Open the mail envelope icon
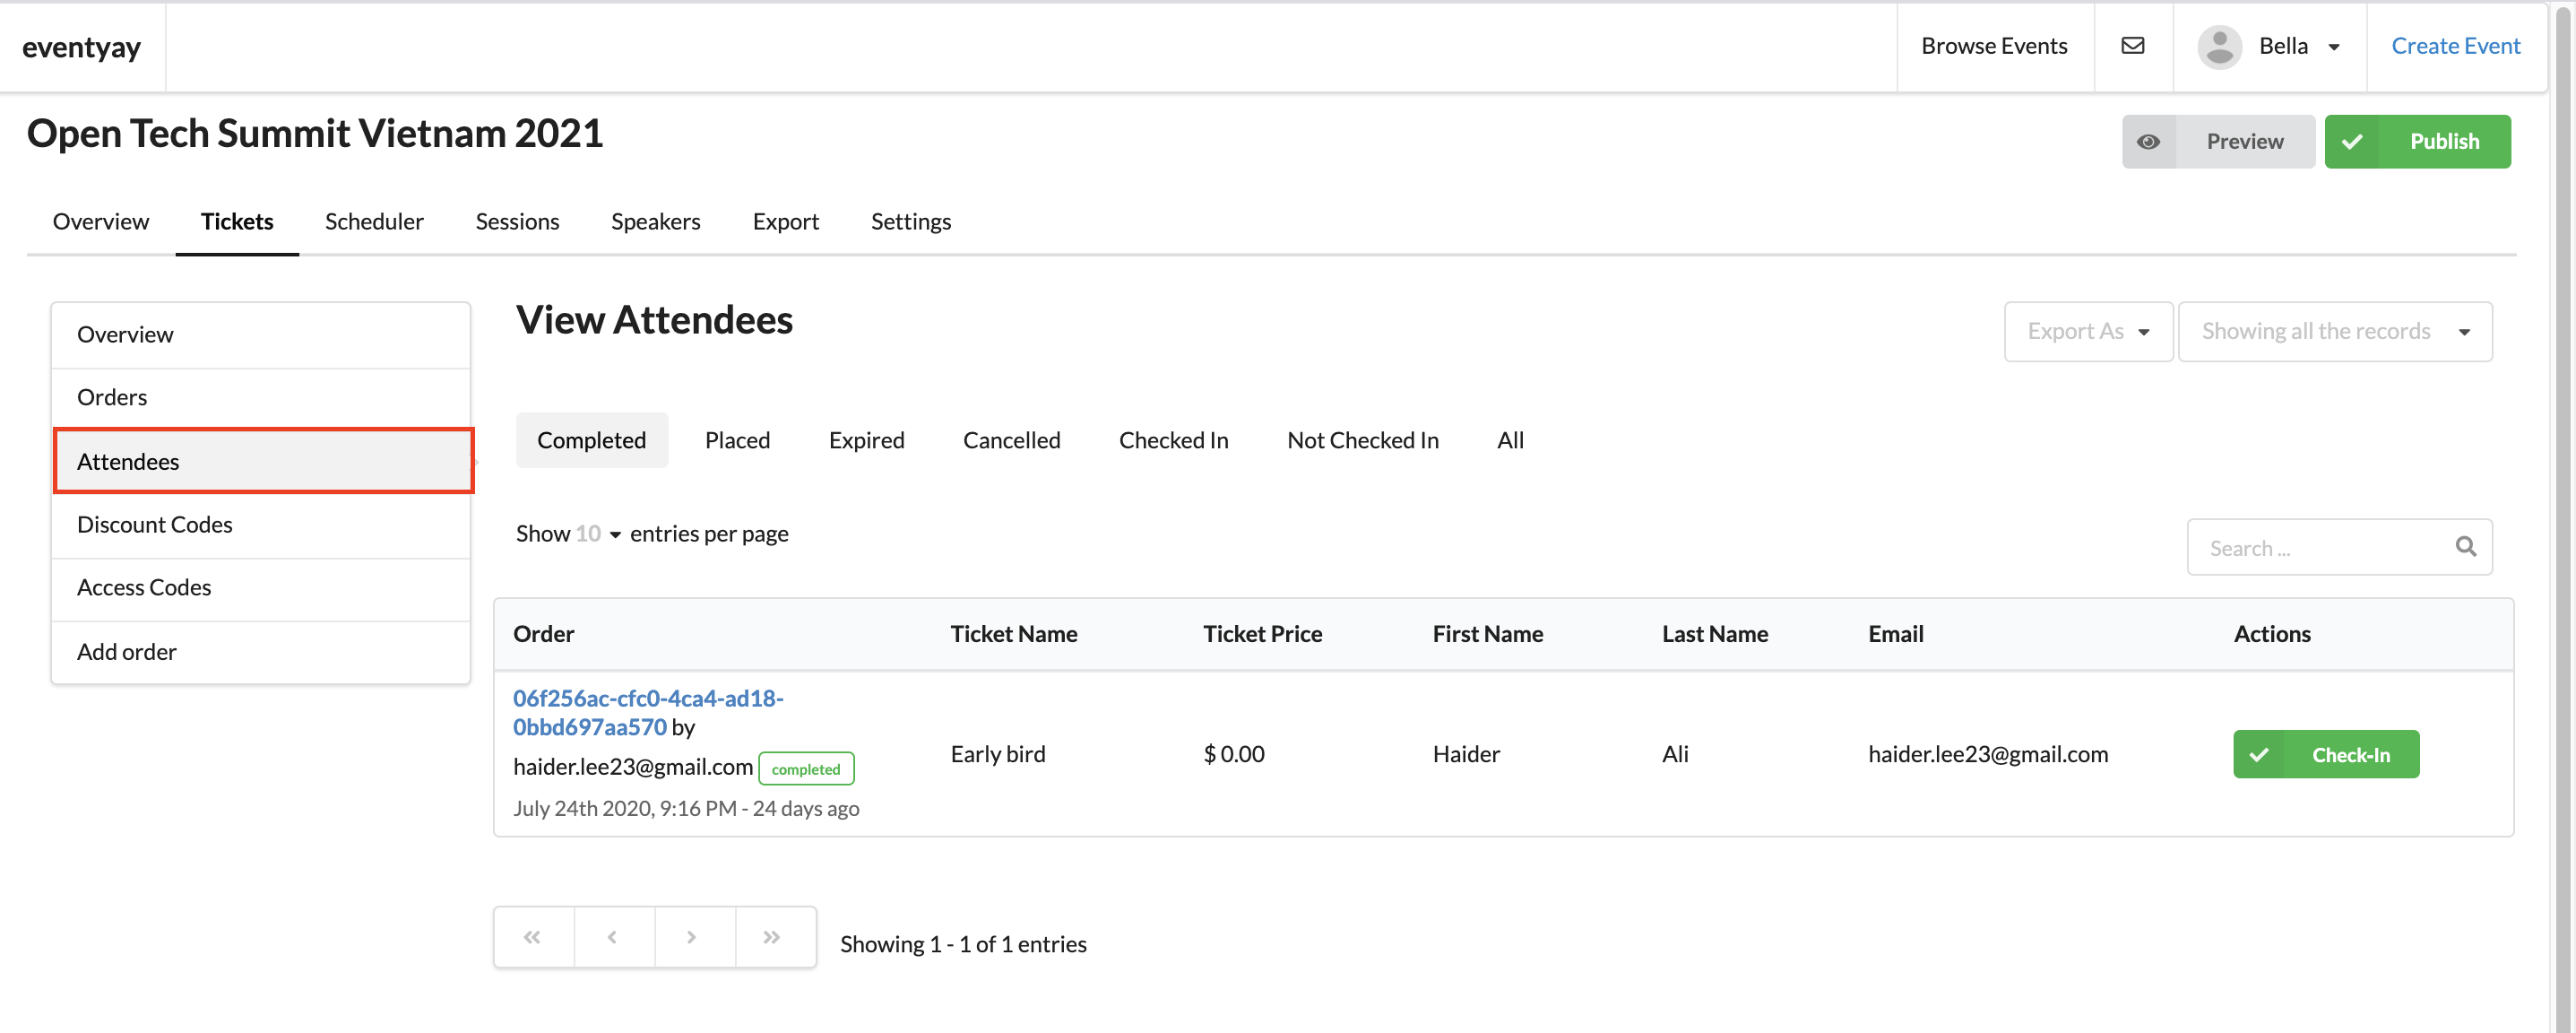This screenshot has height=1033, width=2576. pos(2133,46)
